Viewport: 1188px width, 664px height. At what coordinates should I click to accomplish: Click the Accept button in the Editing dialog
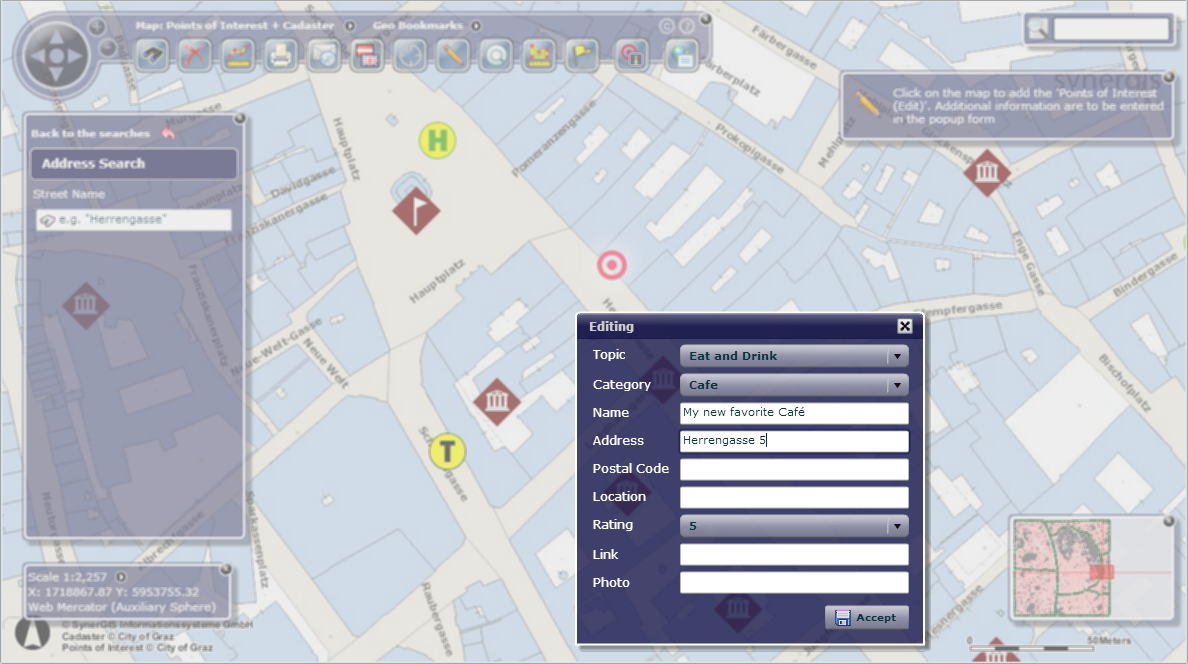coord(866,617)
